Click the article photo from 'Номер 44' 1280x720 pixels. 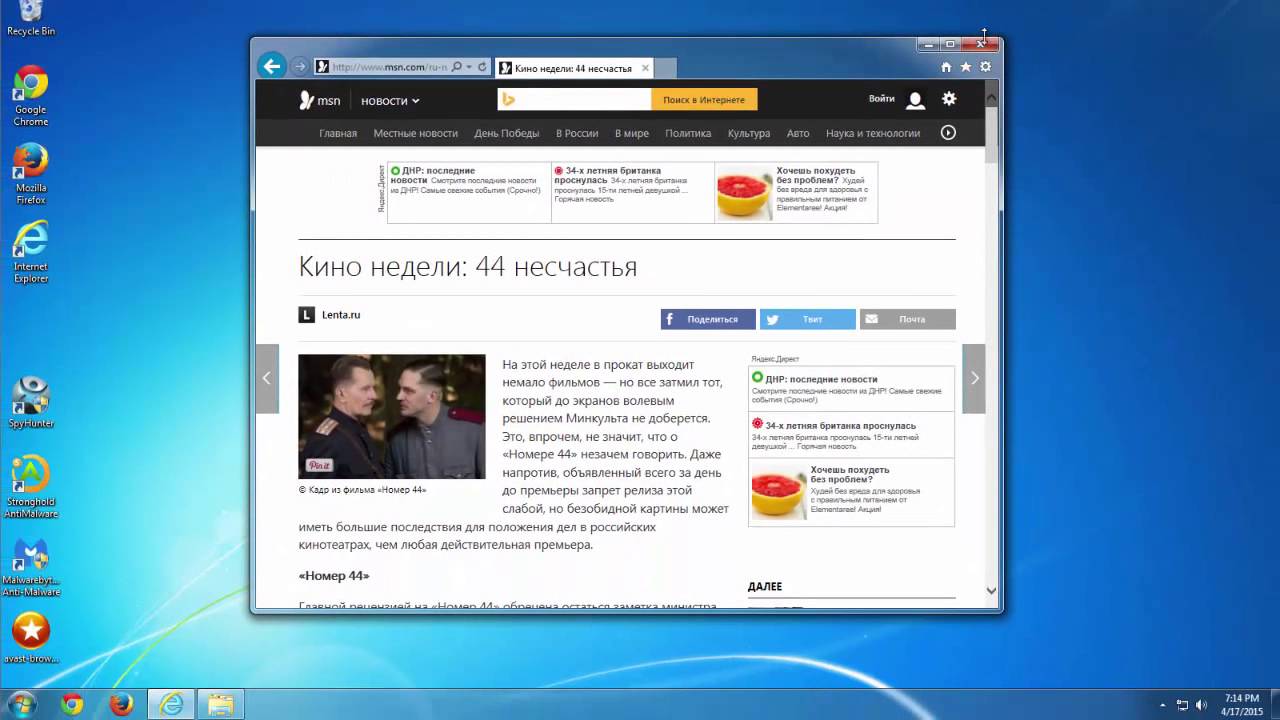(392, 416)
